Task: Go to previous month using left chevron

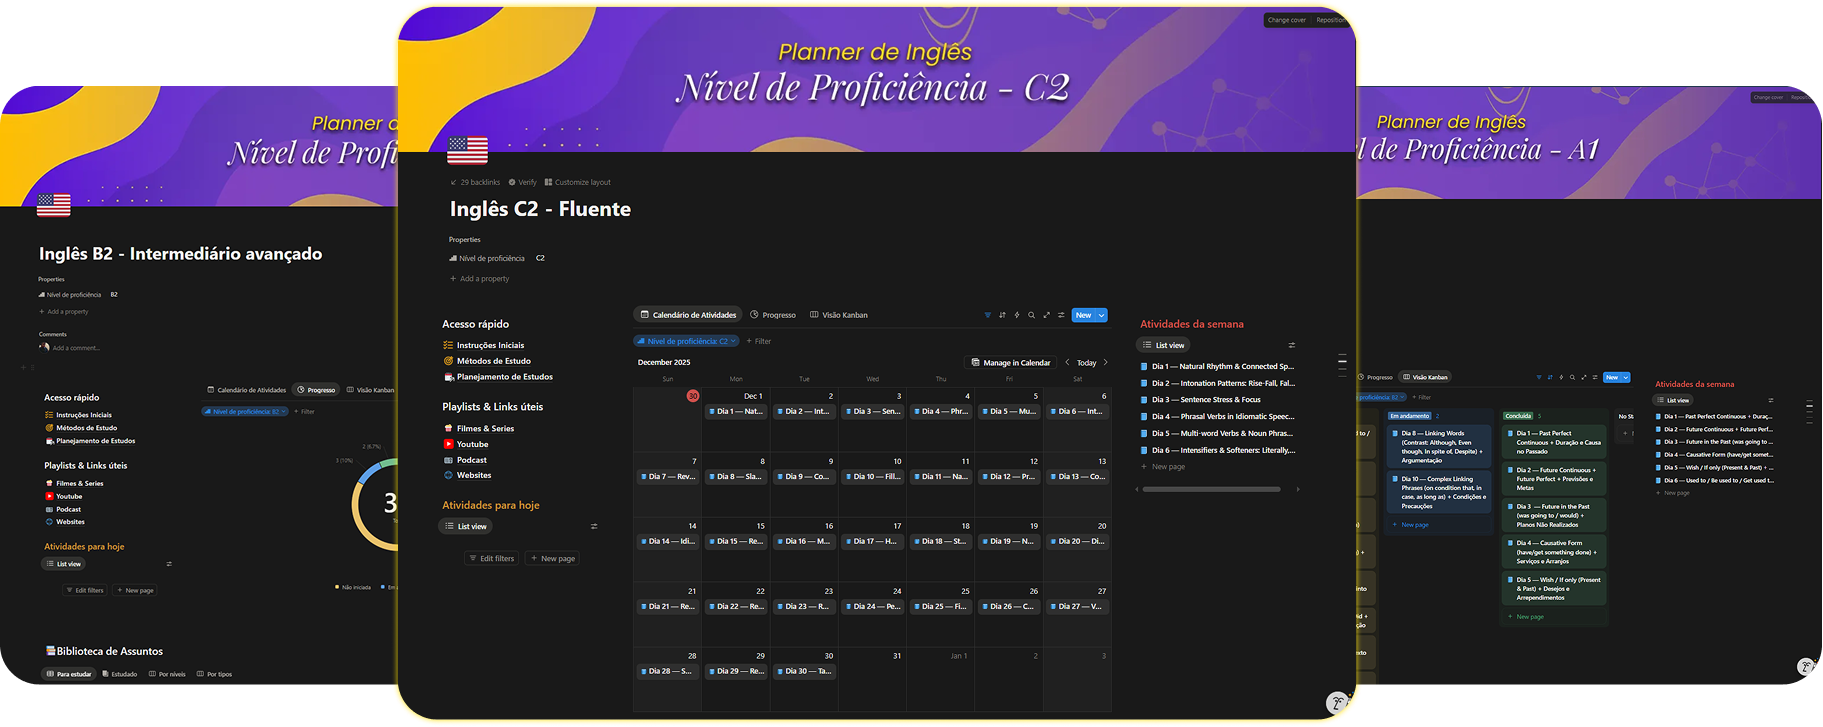Action: click(1067, 362)
